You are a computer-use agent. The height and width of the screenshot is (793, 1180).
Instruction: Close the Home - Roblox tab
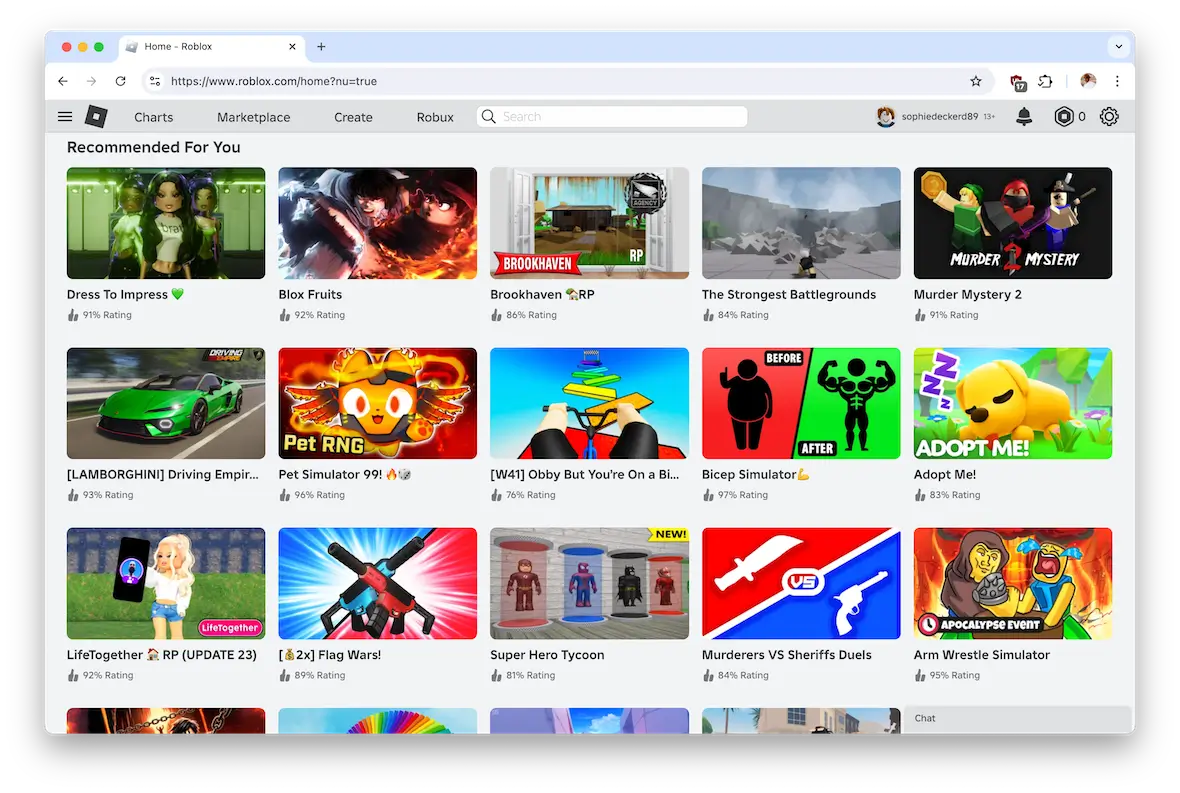click(292, 47)
